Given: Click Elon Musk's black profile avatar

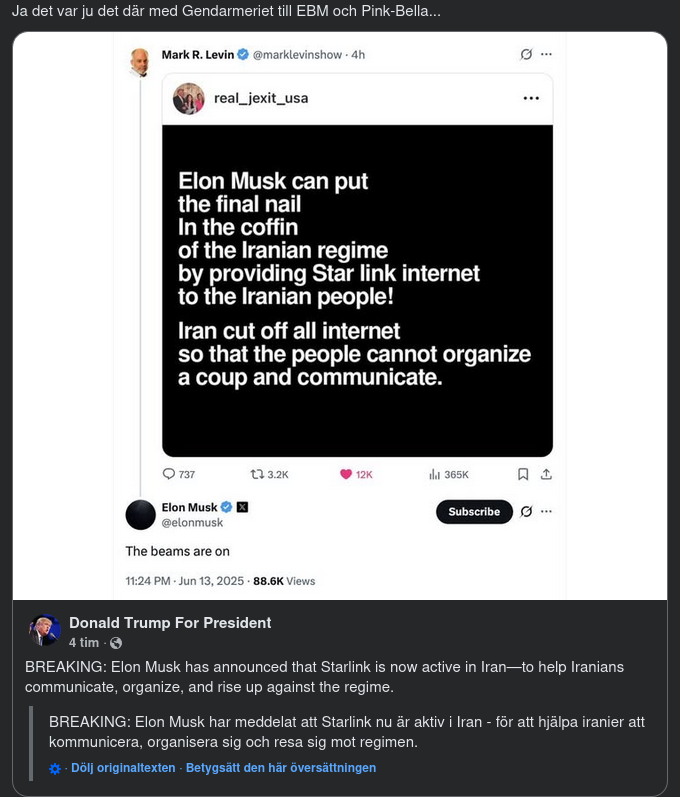Looking at the screenshot, I should (141, 514).
